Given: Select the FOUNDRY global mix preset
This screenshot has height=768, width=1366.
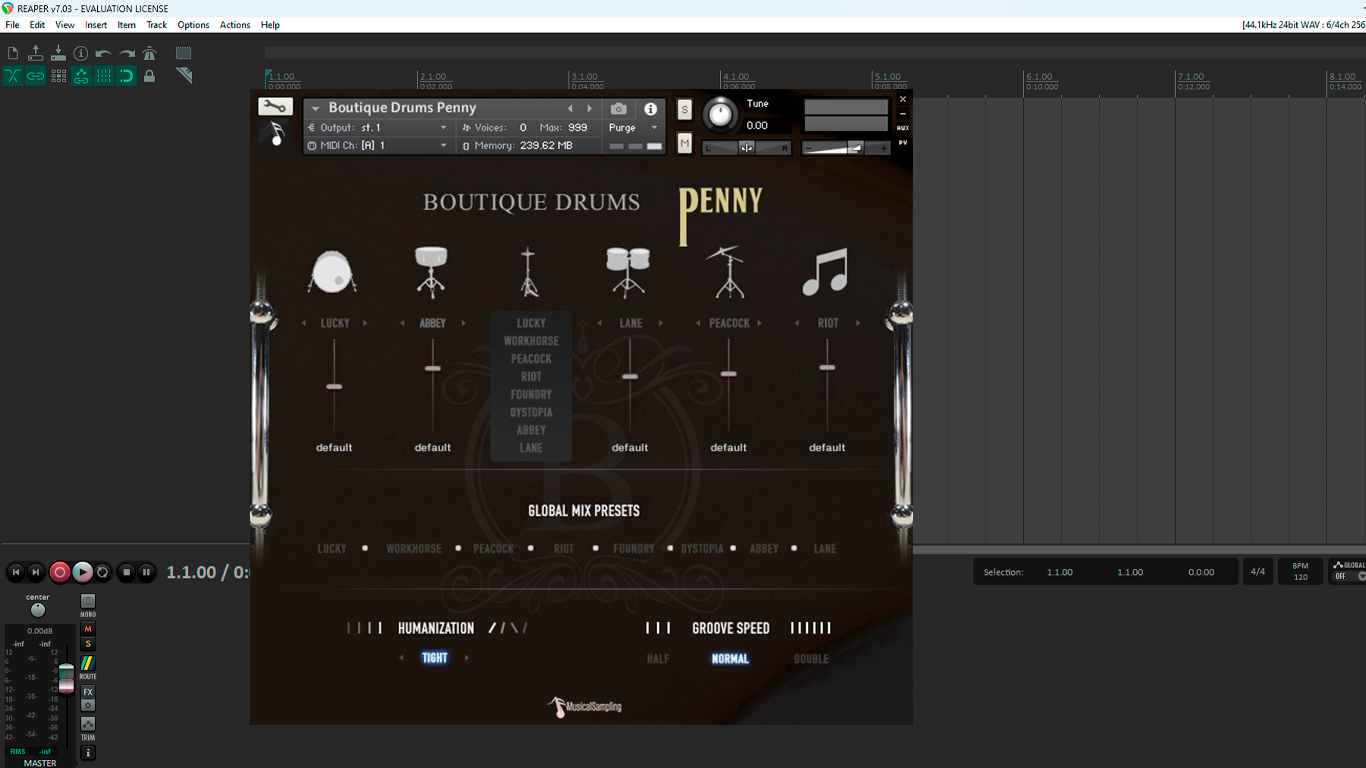Looking at the screenshot, I should pyautogui.click(x=634, y=549).
